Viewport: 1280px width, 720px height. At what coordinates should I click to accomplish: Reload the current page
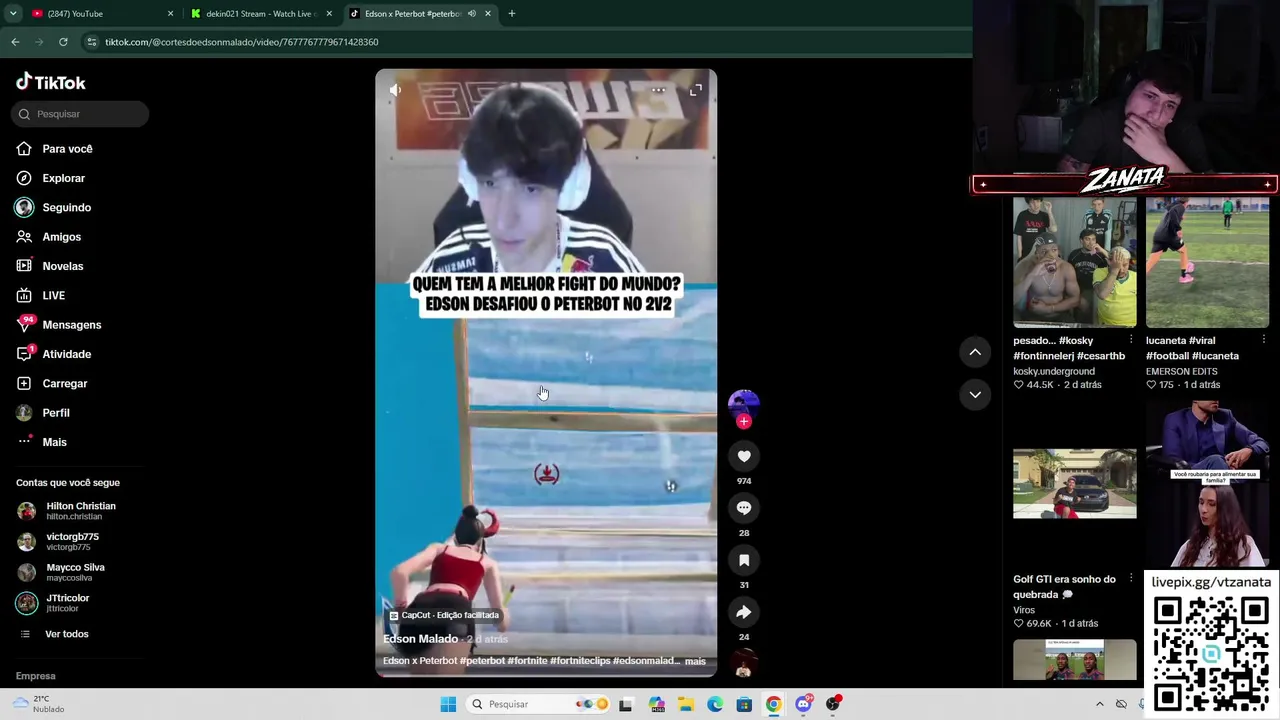point(63,42)
